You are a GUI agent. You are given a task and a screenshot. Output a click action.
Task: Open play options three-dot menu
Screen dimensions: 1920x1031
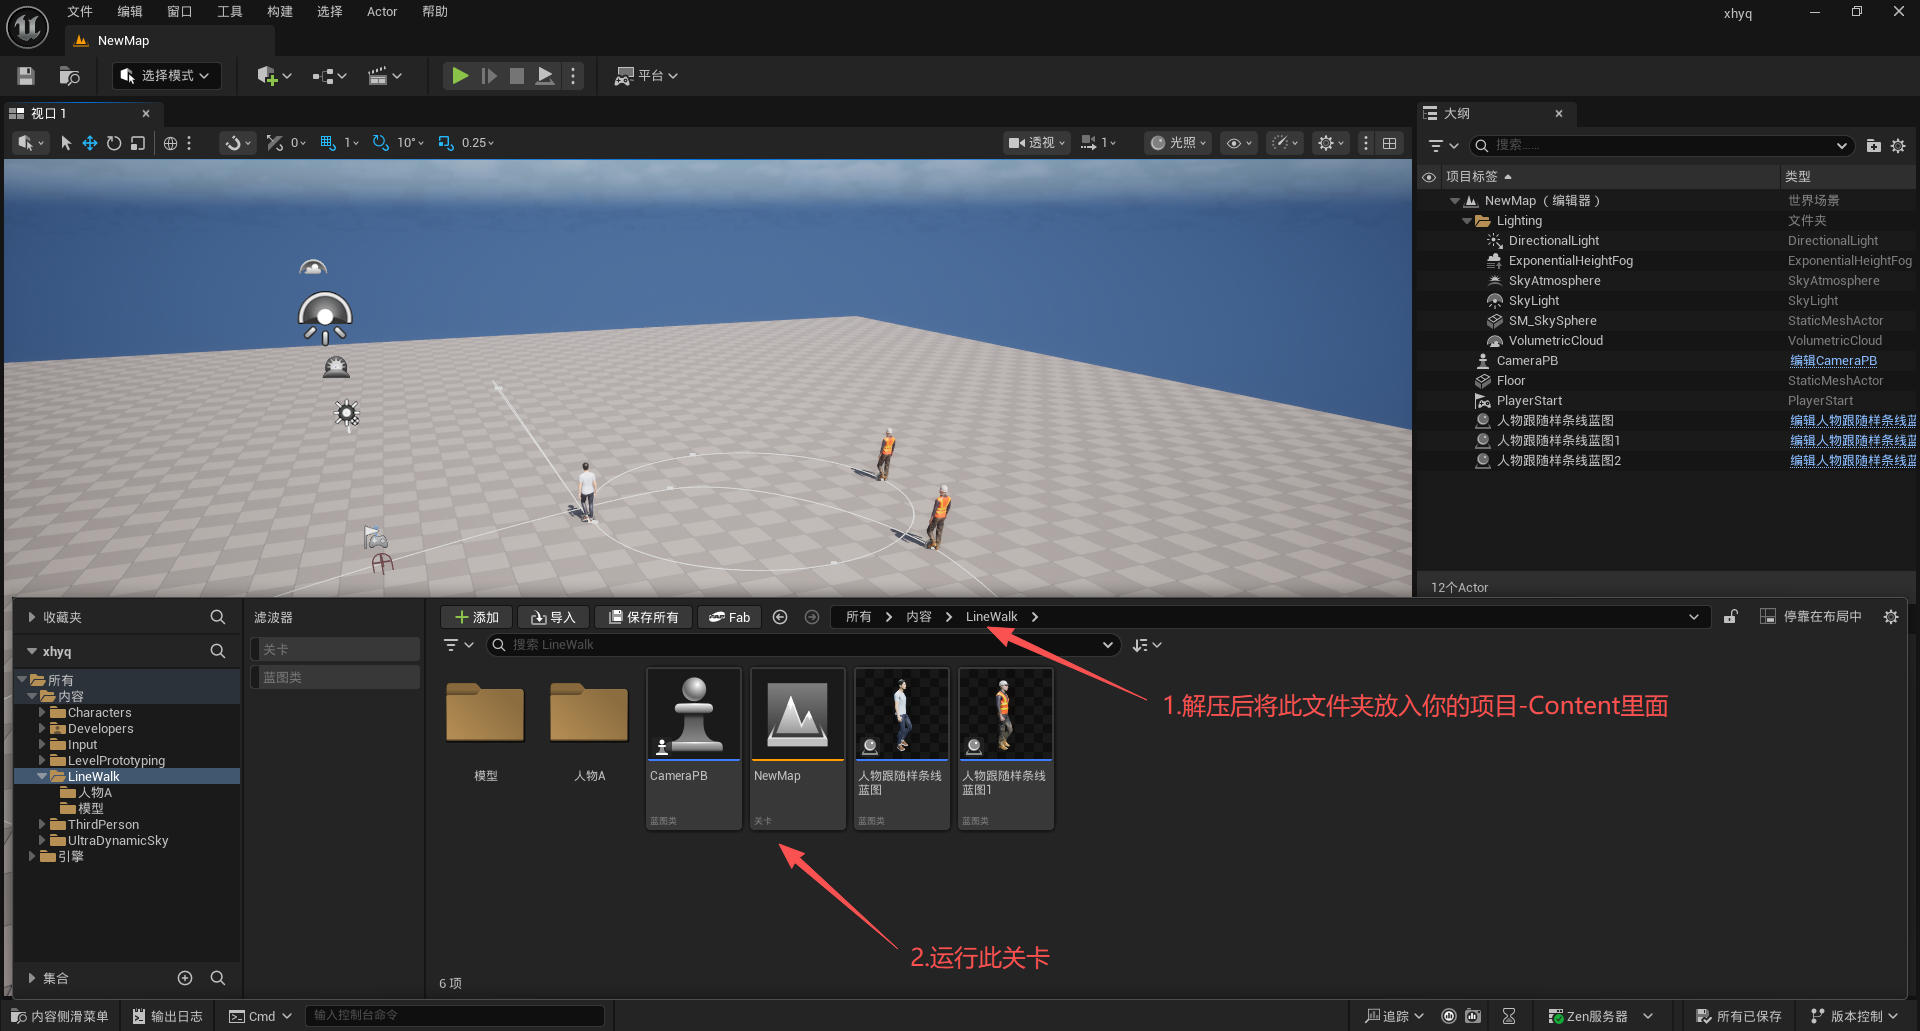(573, 76)
